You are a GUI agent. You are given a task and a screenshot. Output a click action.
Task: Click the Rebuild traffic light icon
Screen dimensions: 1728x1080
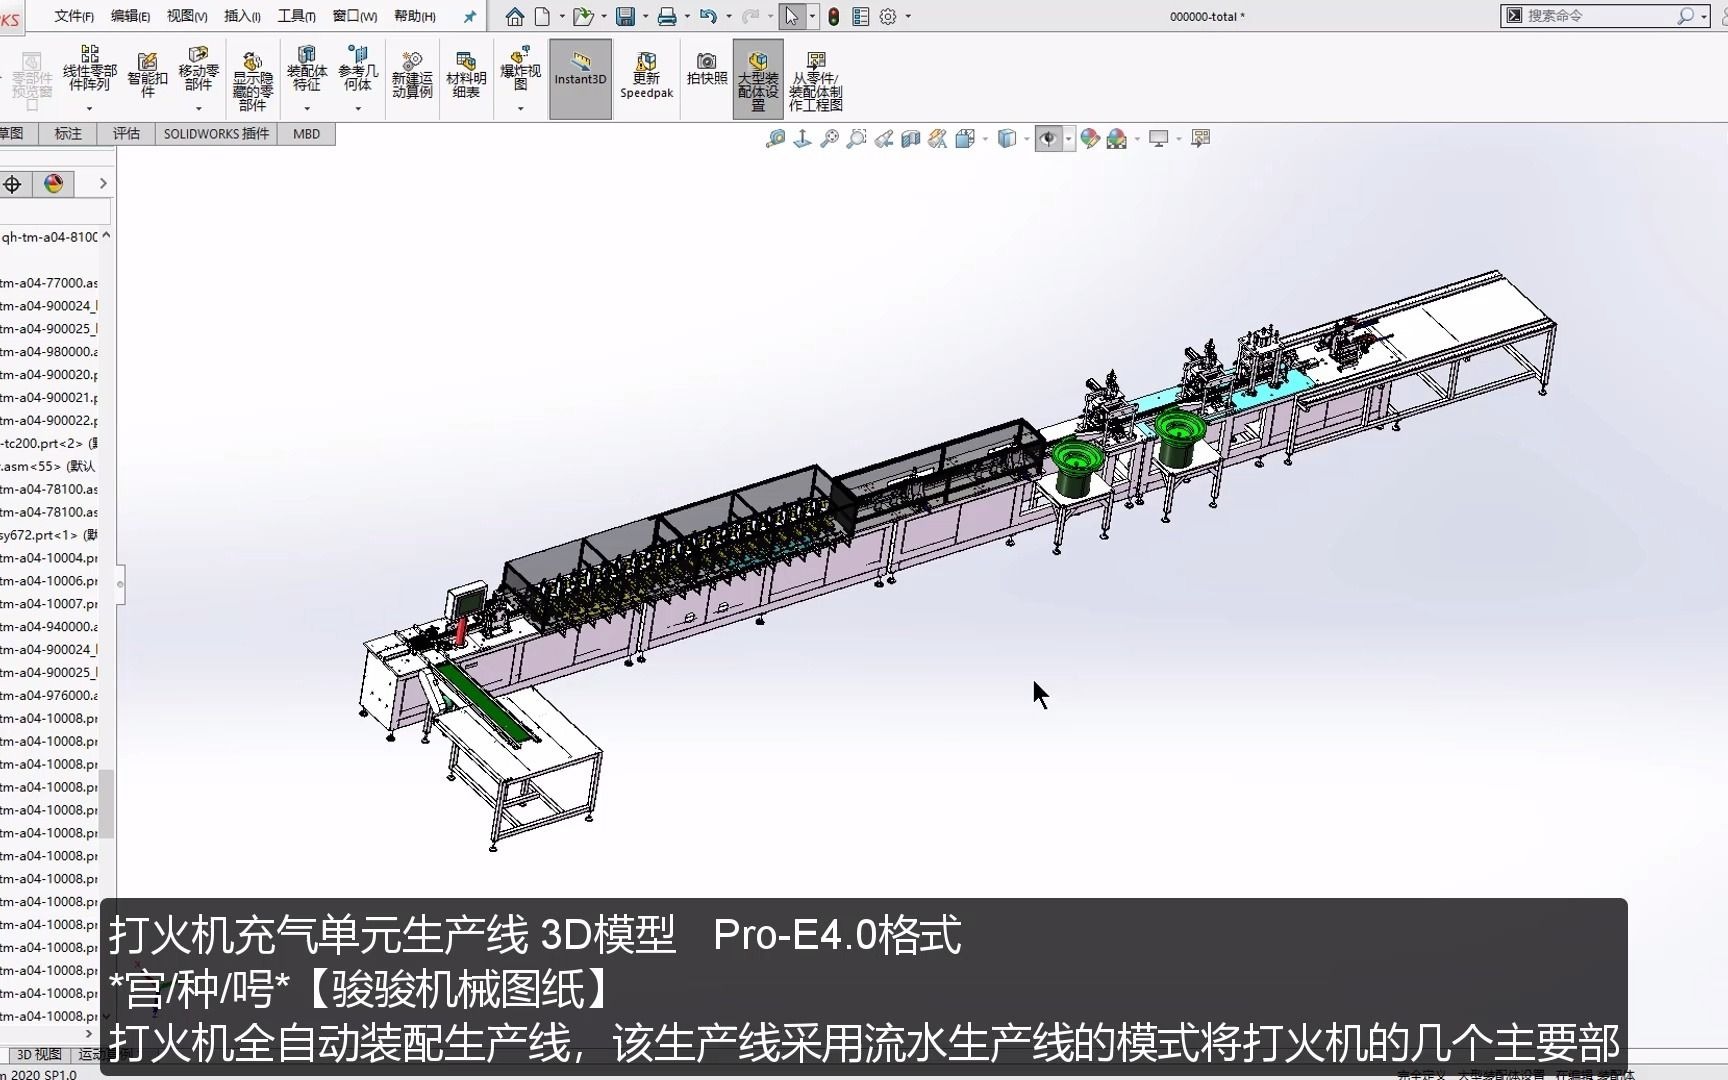pyautogui.click(x=833, y=16)
